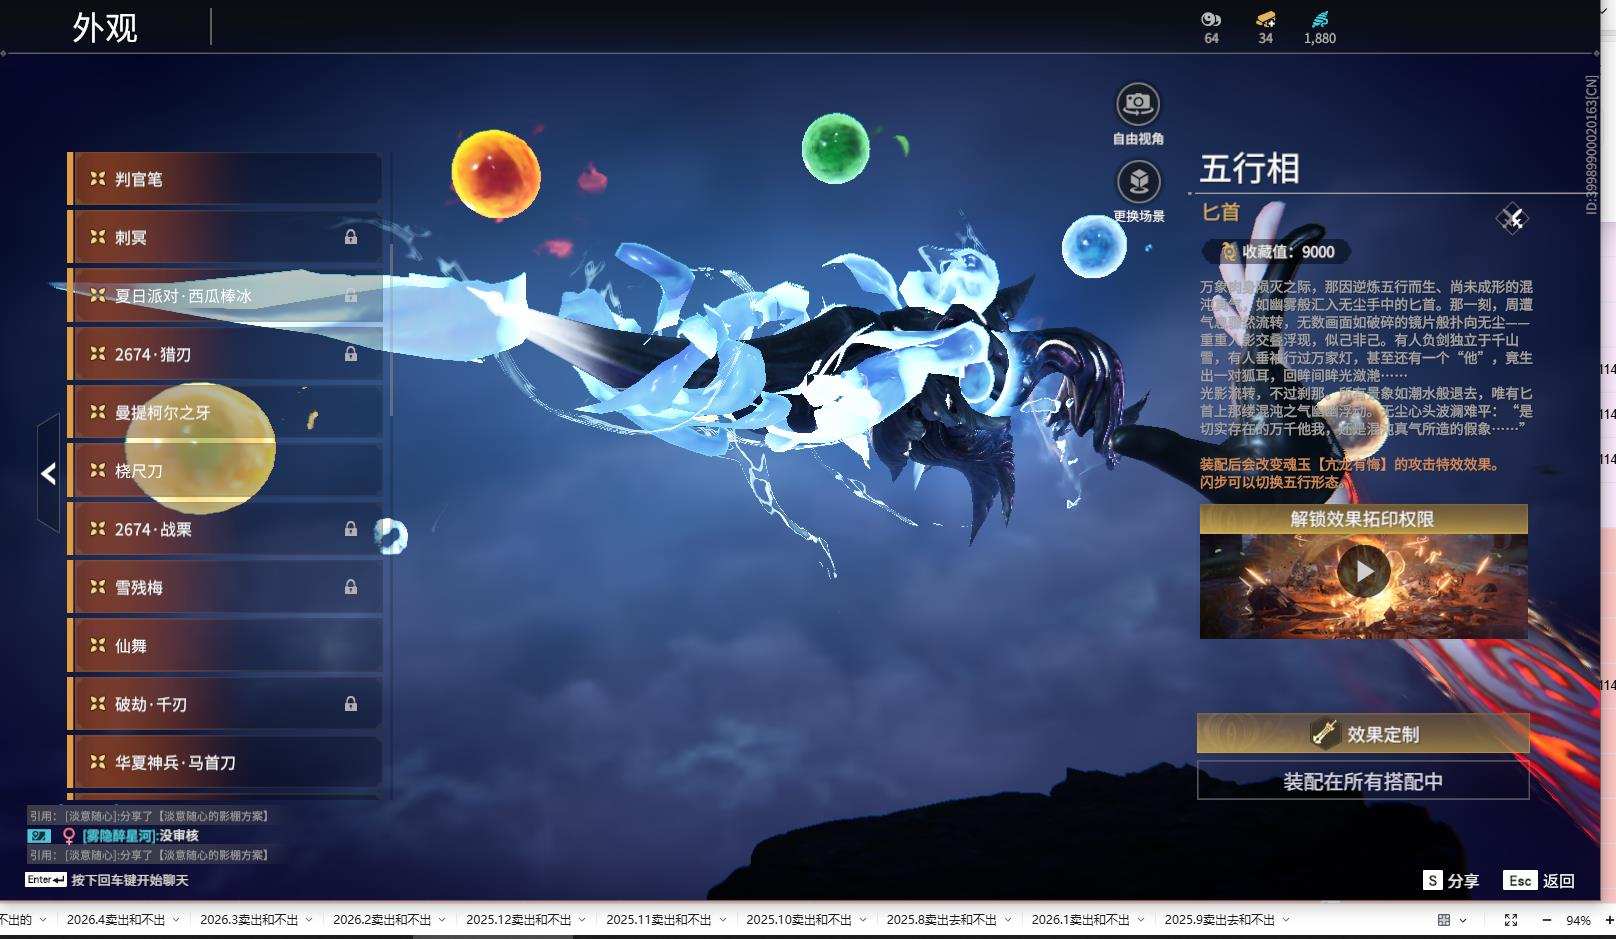Click the female symbol icon in the chat line
Viewport: 1616px width, 939px height.
(69, 836)
